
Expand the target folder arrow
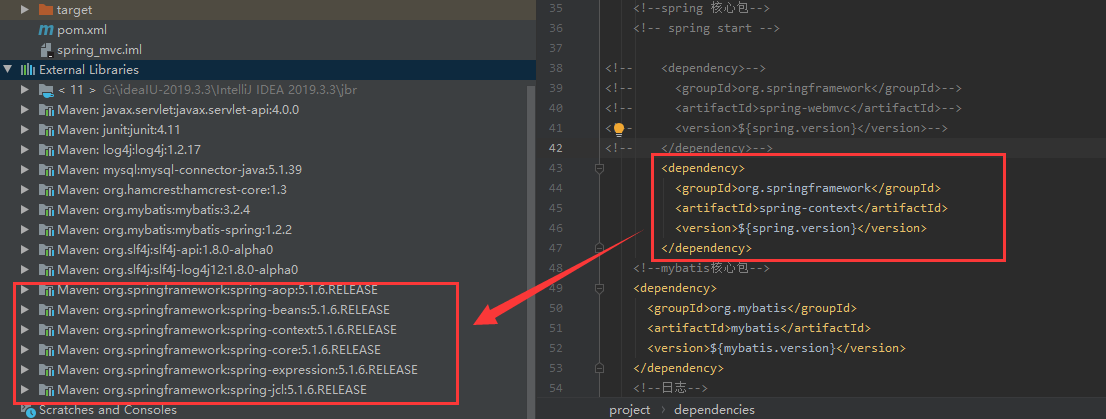(x=25, y=10)
